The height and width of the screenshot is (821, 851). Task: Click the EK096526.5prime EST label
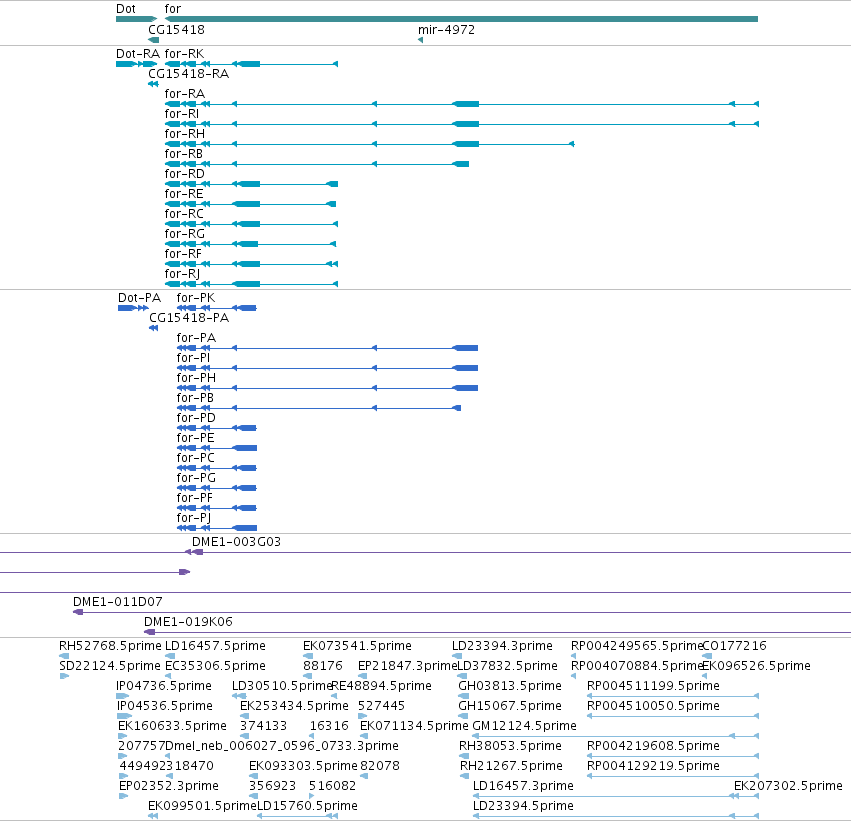point(757,666)
